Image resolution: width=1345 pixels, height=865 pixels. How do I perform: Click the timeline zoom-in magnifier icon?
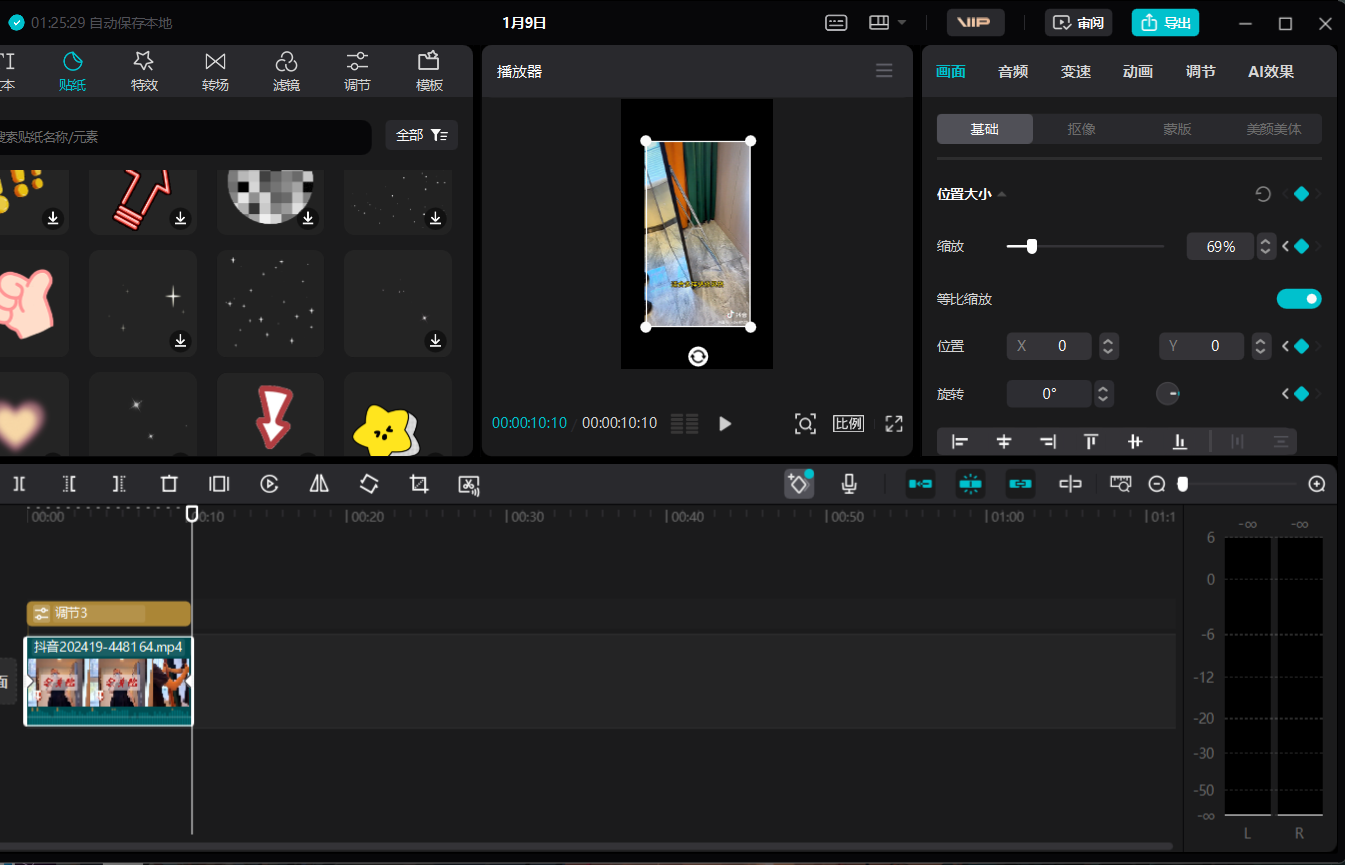coord(1317,484)
